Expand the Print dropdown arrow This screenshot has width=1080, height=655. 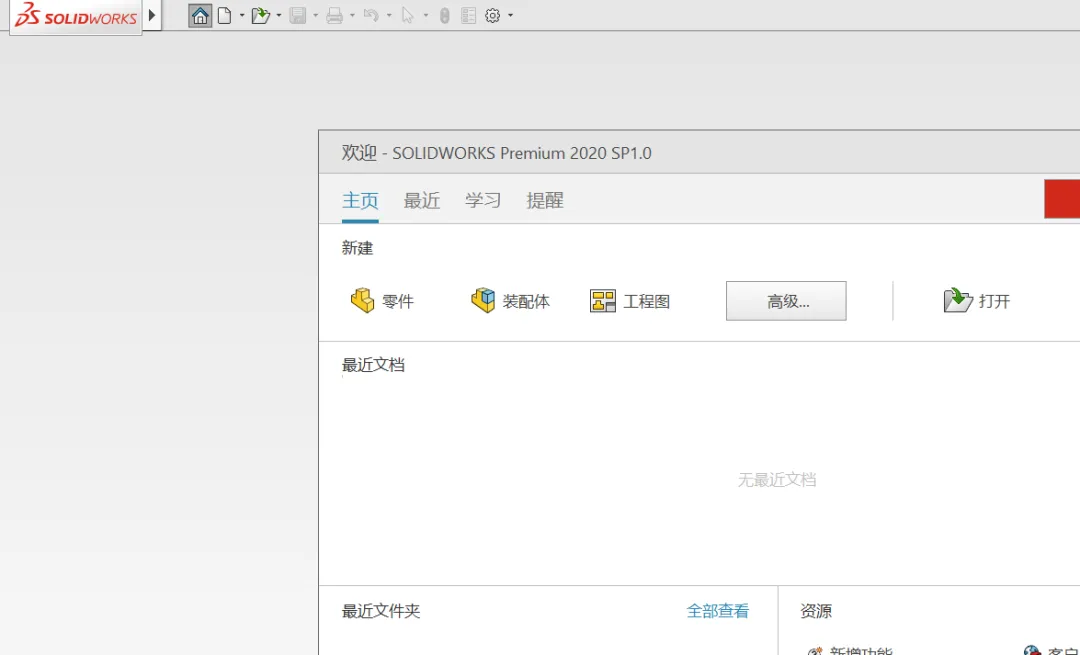point(352,15)
